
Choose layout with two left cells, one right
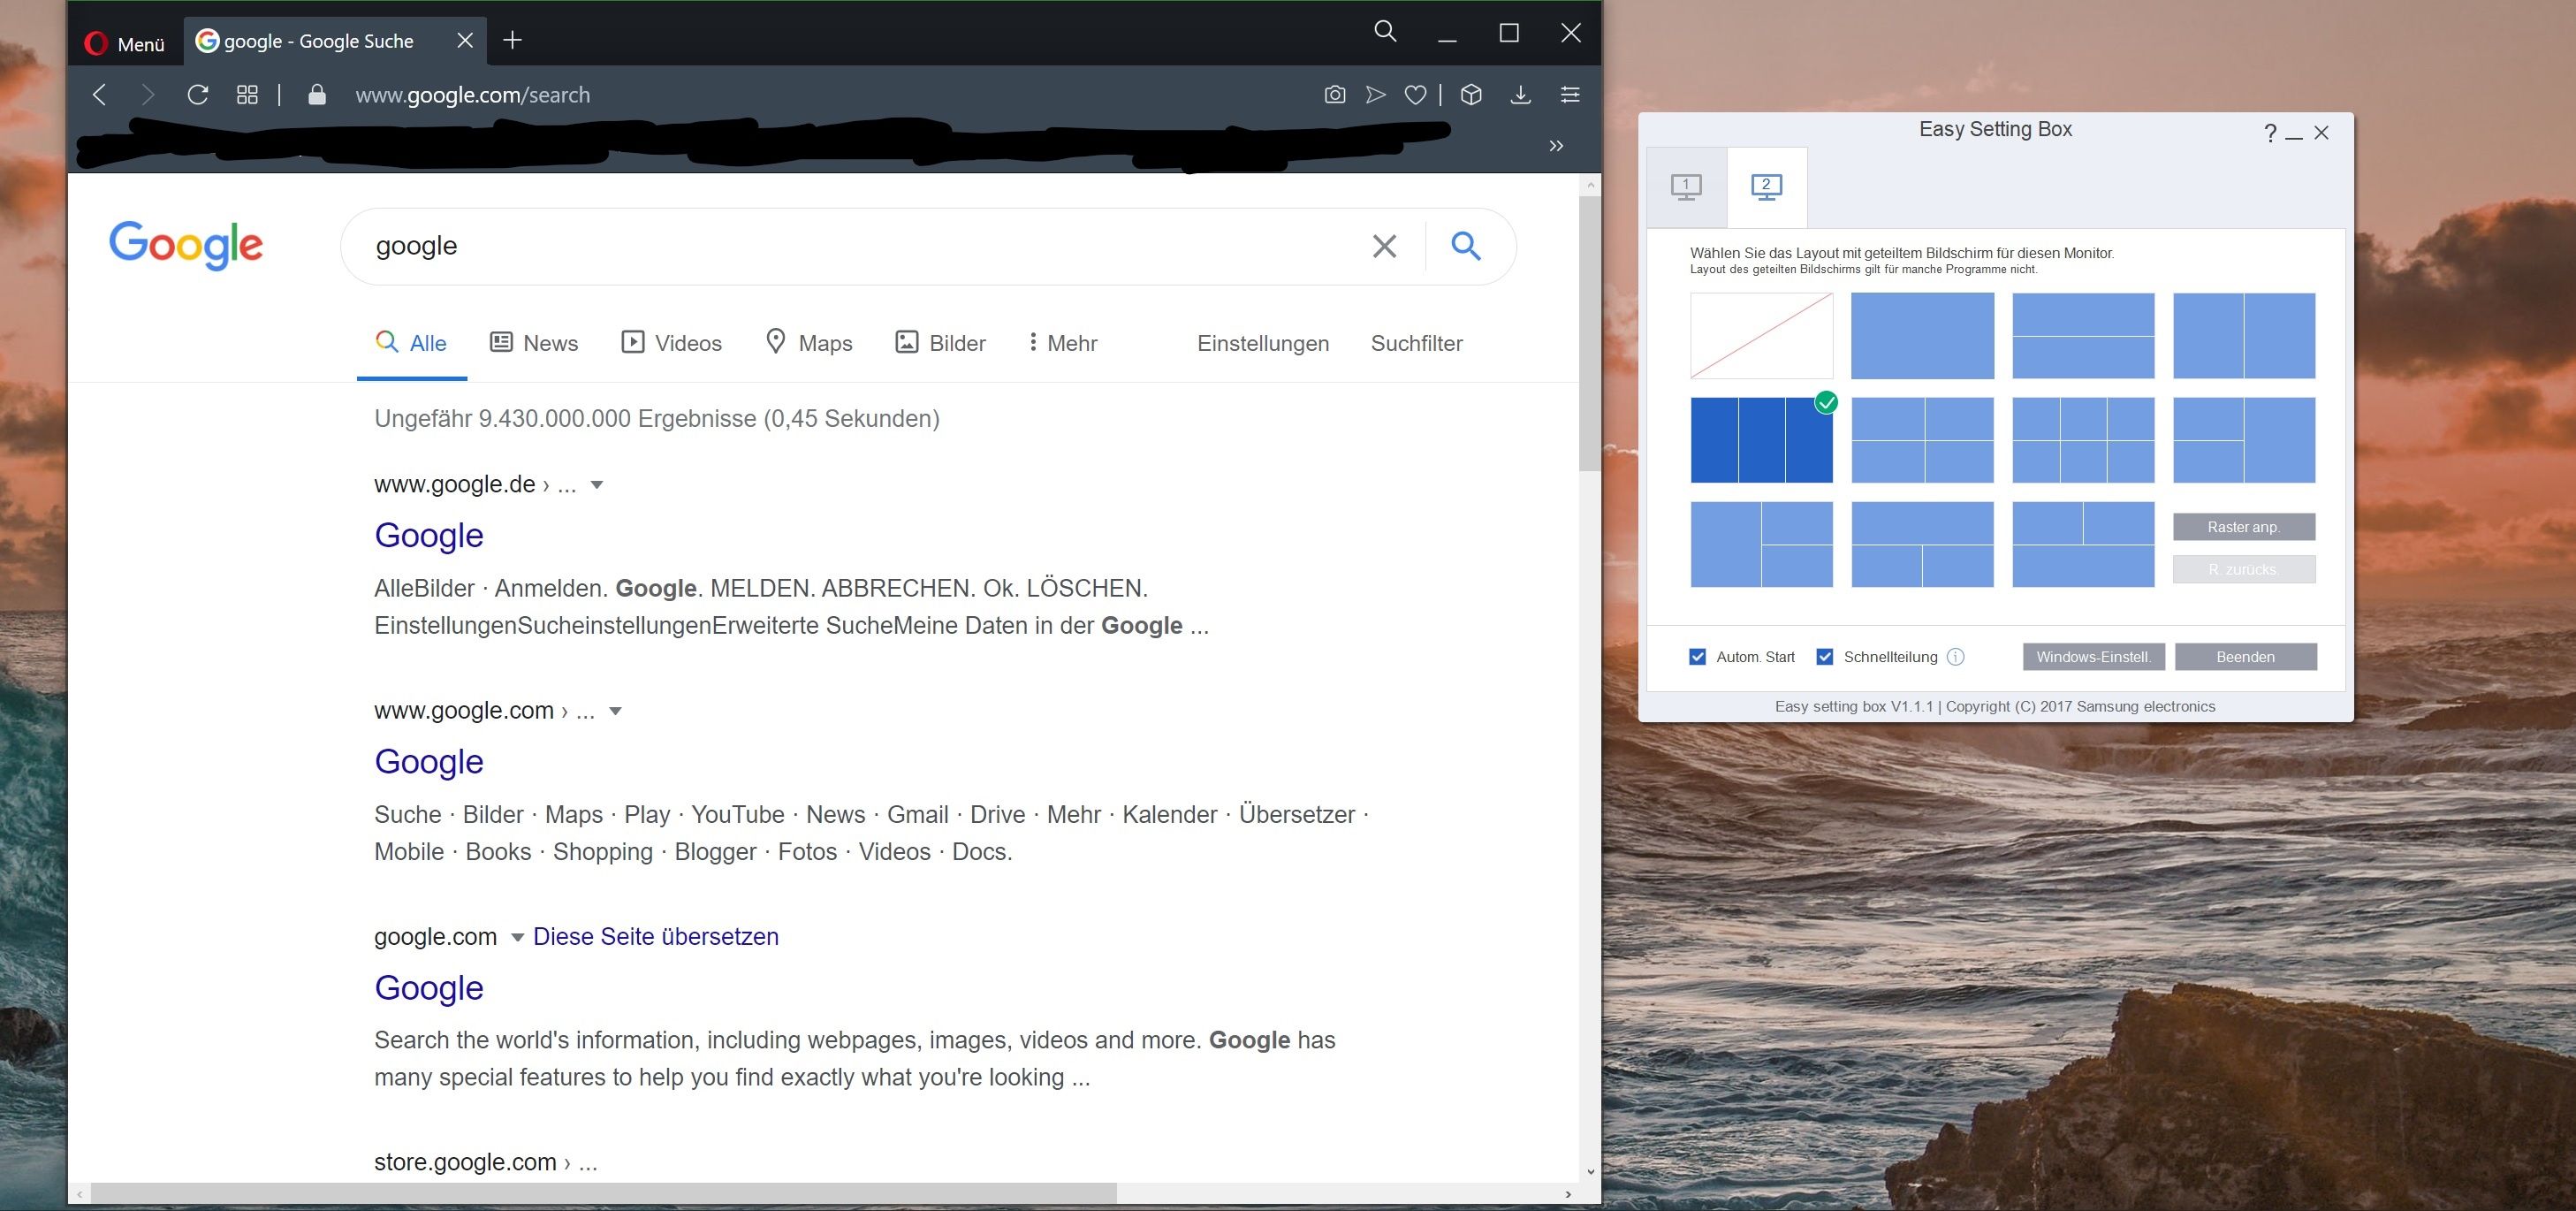point(2244,440)
